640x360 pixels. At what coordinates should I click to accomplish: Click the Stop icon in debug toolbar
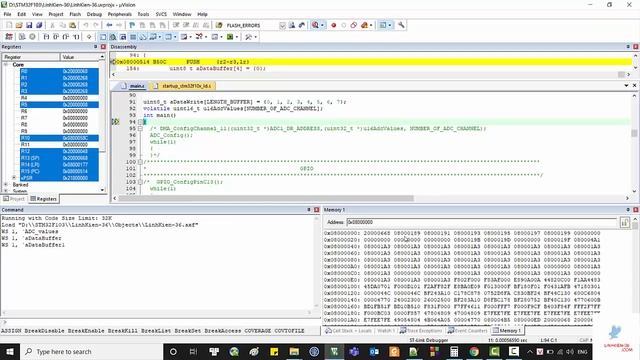[32, 37]
